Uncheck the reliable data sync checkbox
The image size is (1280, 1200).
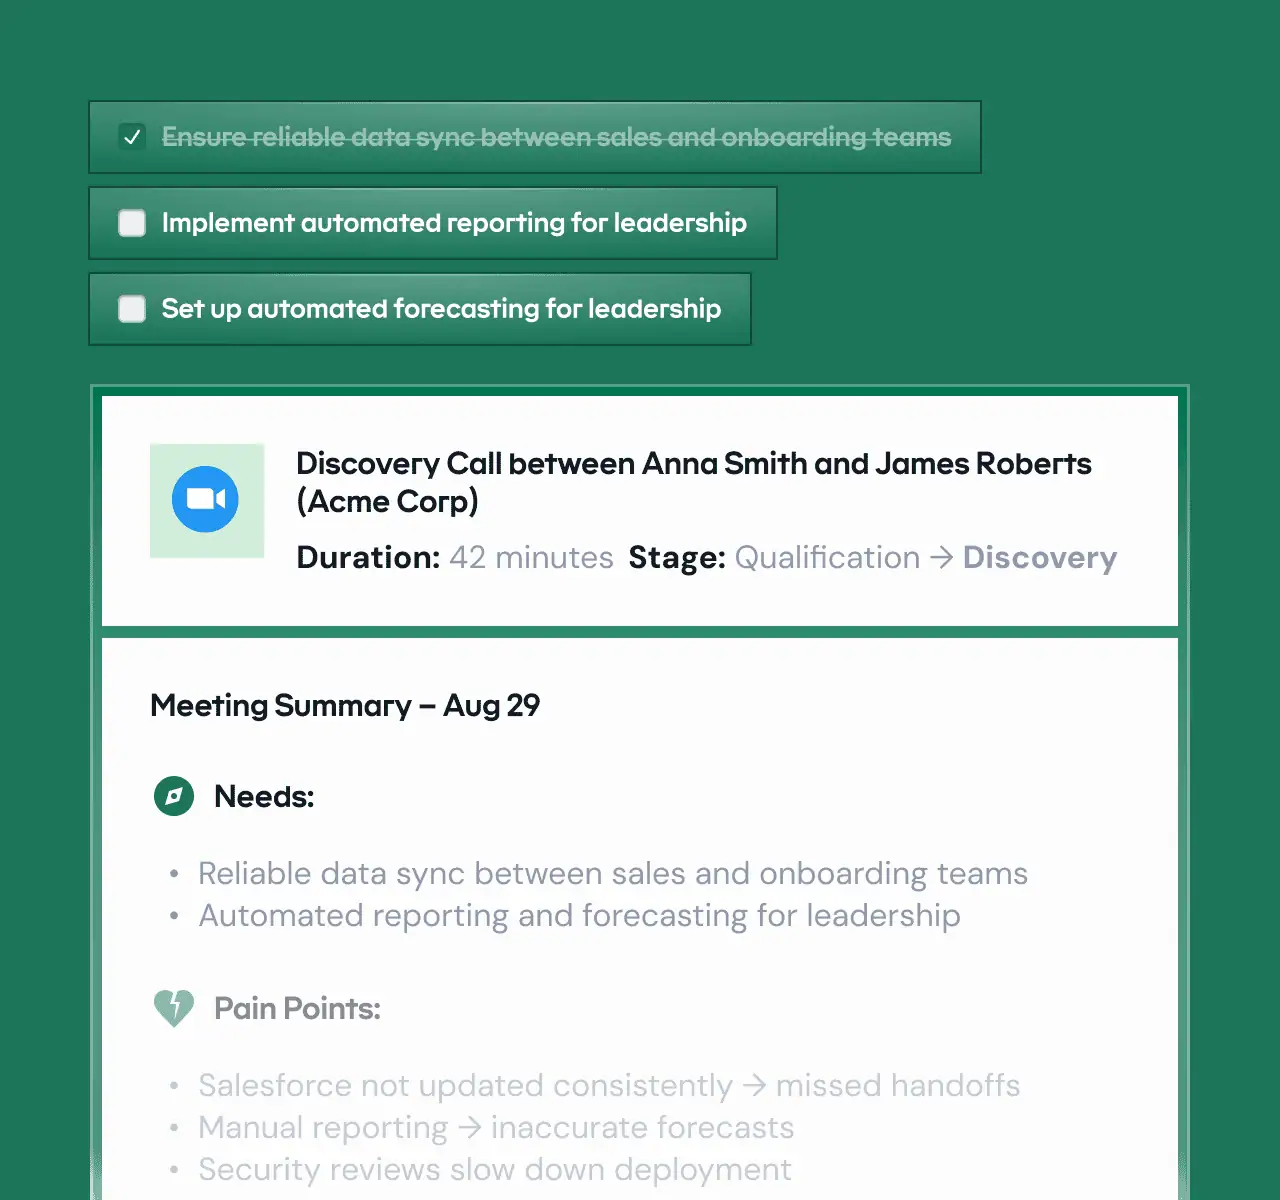[x=132, y=137]
